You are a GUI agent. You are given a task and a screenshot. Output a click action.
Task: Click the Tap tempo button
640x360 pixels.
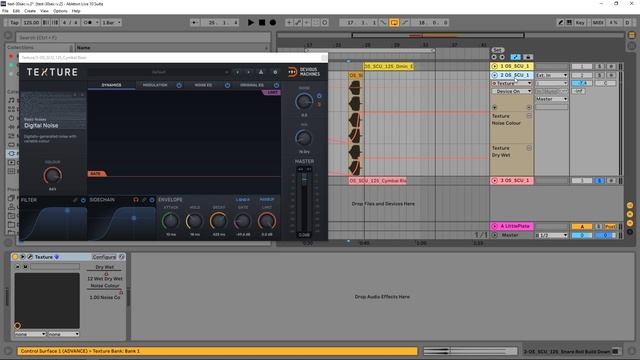coord(14,22)
